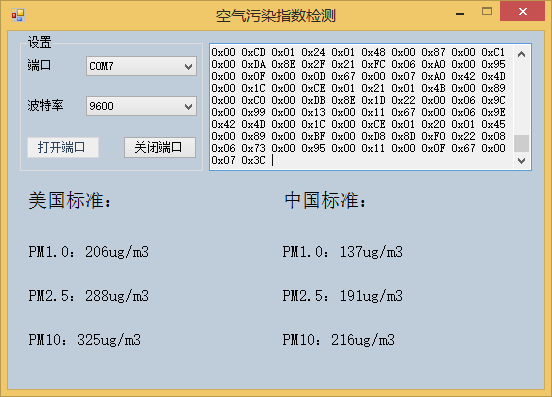Click the PM1.0: 206ug/m3 reading

pos(89,252)
